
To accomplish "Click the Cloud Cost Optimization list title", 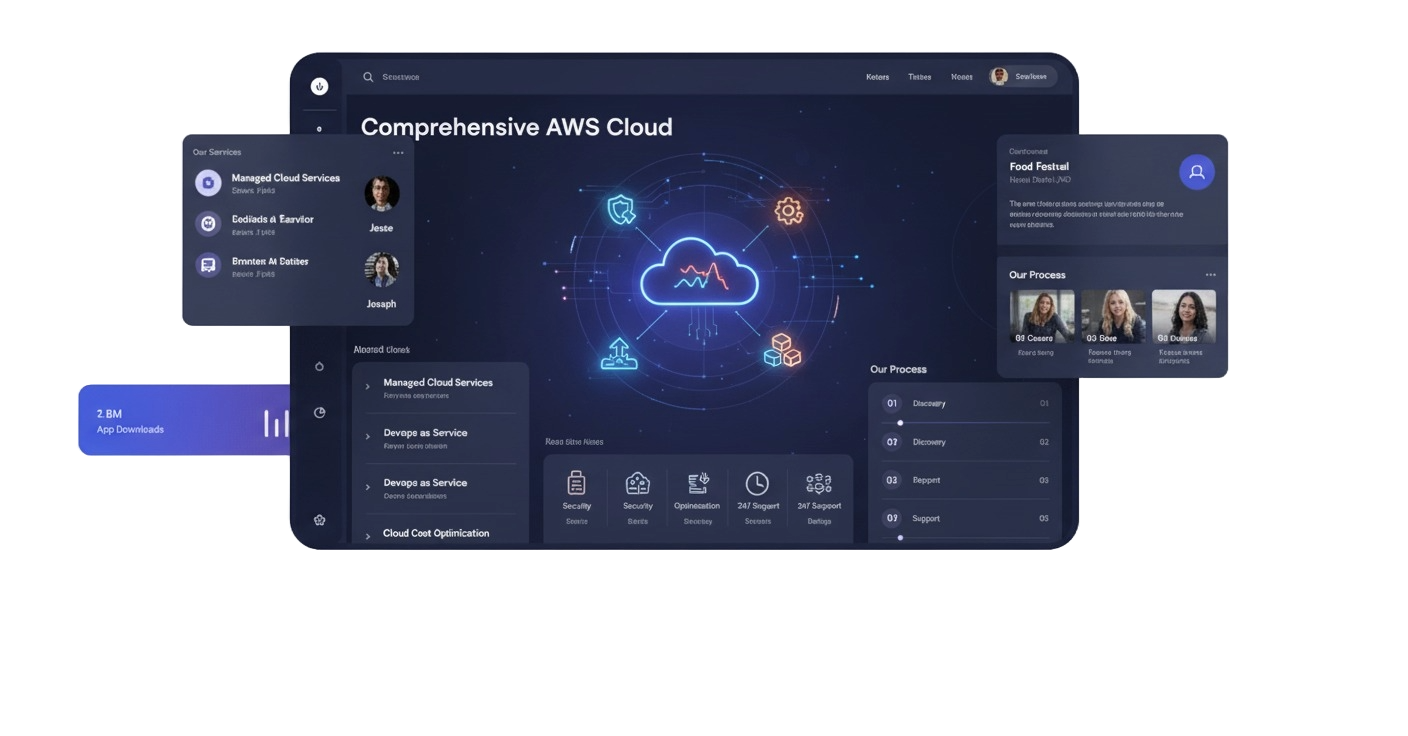I will pos(436,533).
